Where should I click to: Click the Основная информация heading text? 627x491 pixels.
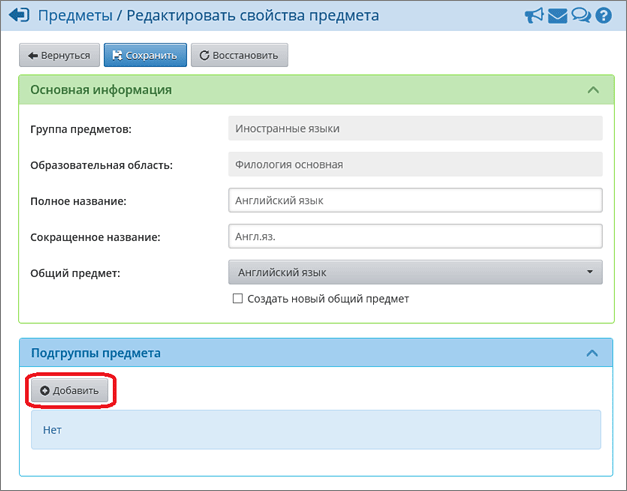pyautogui.click(x=101, y=90)
